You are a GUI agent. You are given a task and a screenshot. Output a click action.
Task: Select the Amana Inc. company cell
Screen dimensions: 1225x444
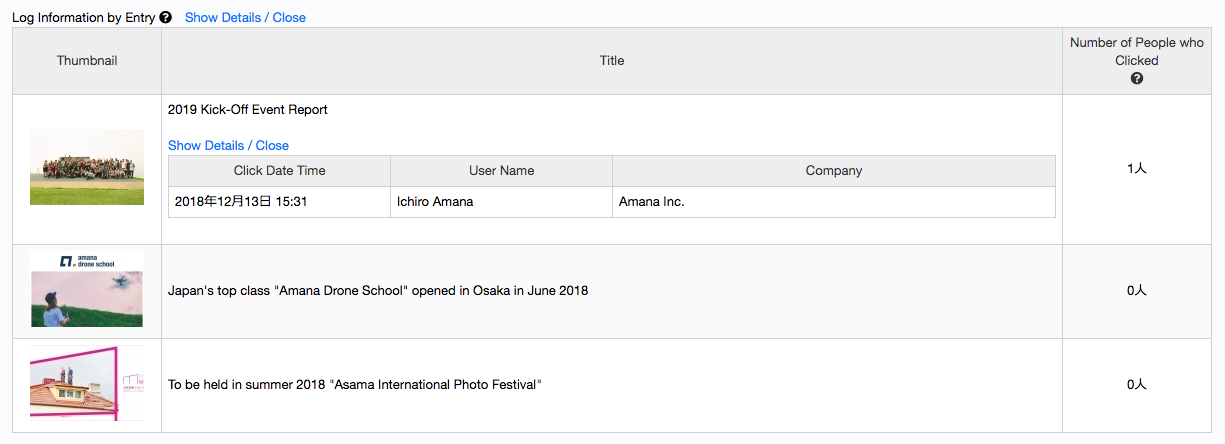tap(834, 202)
